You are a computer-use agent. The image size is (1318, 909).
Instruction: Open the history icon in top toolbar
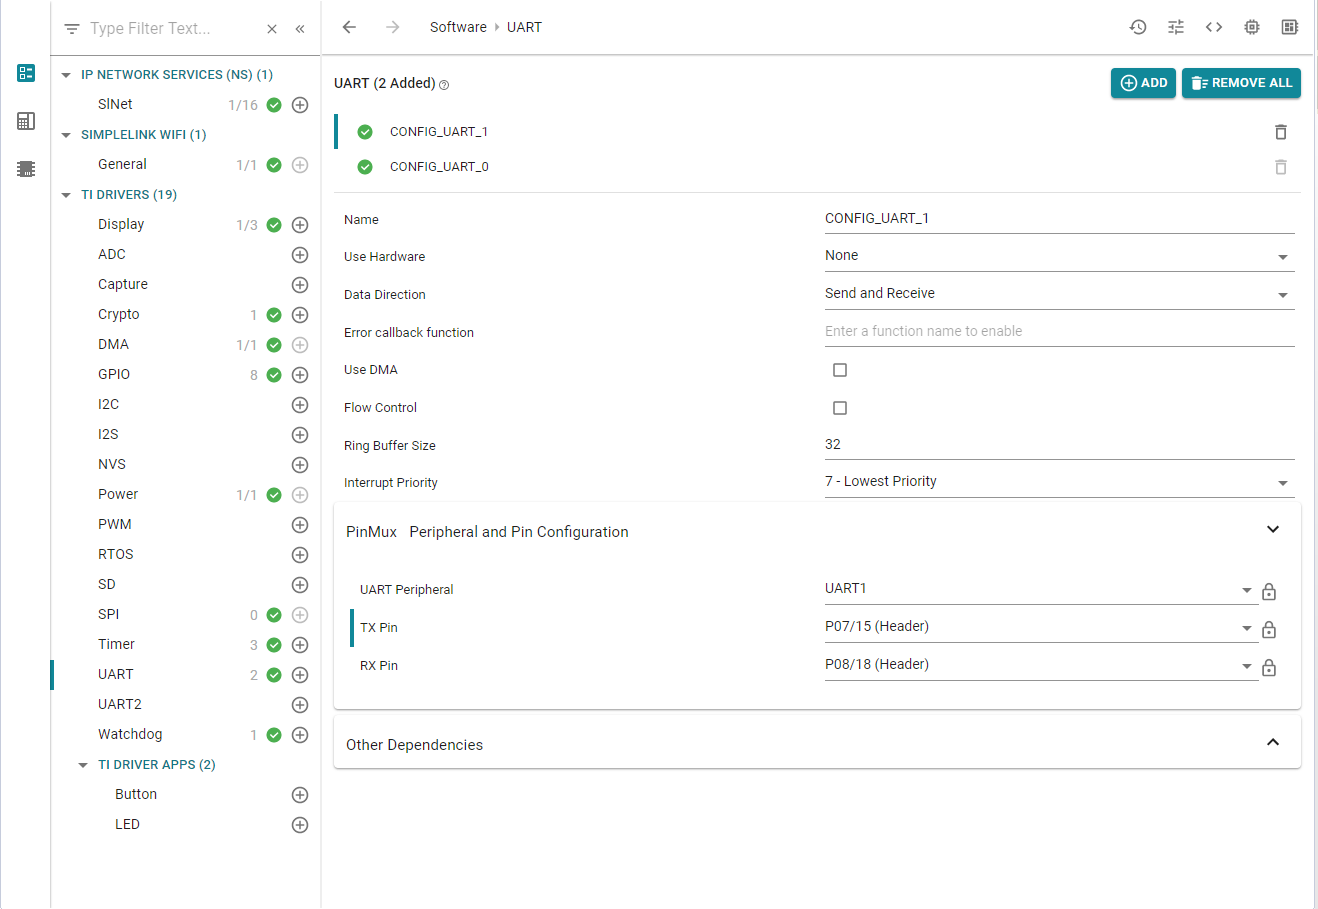[x=1138, y=27]
